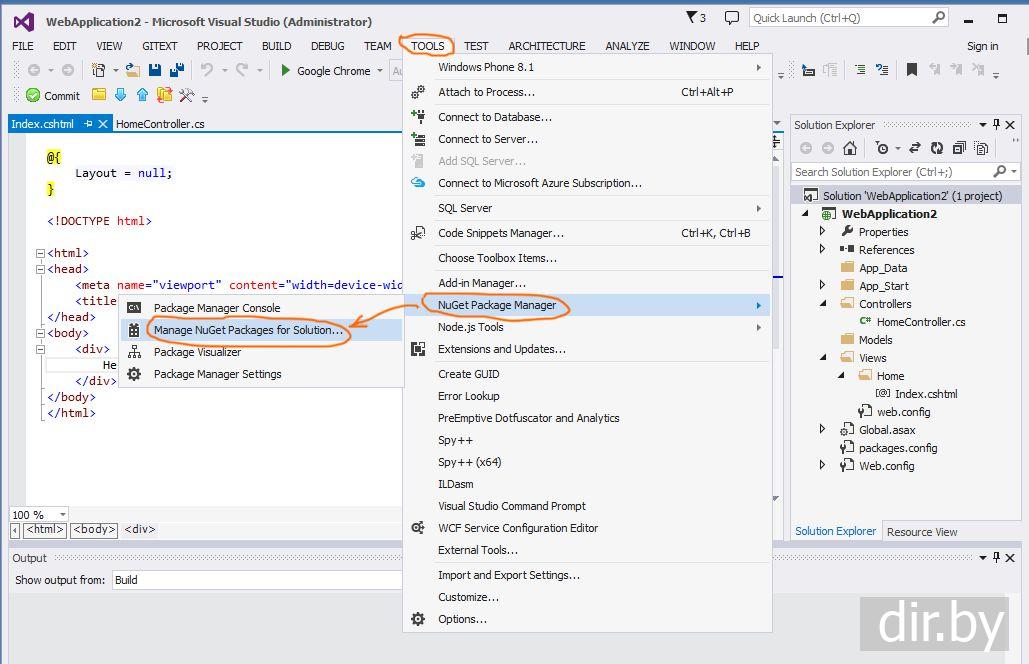Viewport: 1029px width, 664px height.
Task: Click the Save All toolbar icon
Action: click(175, 70)
